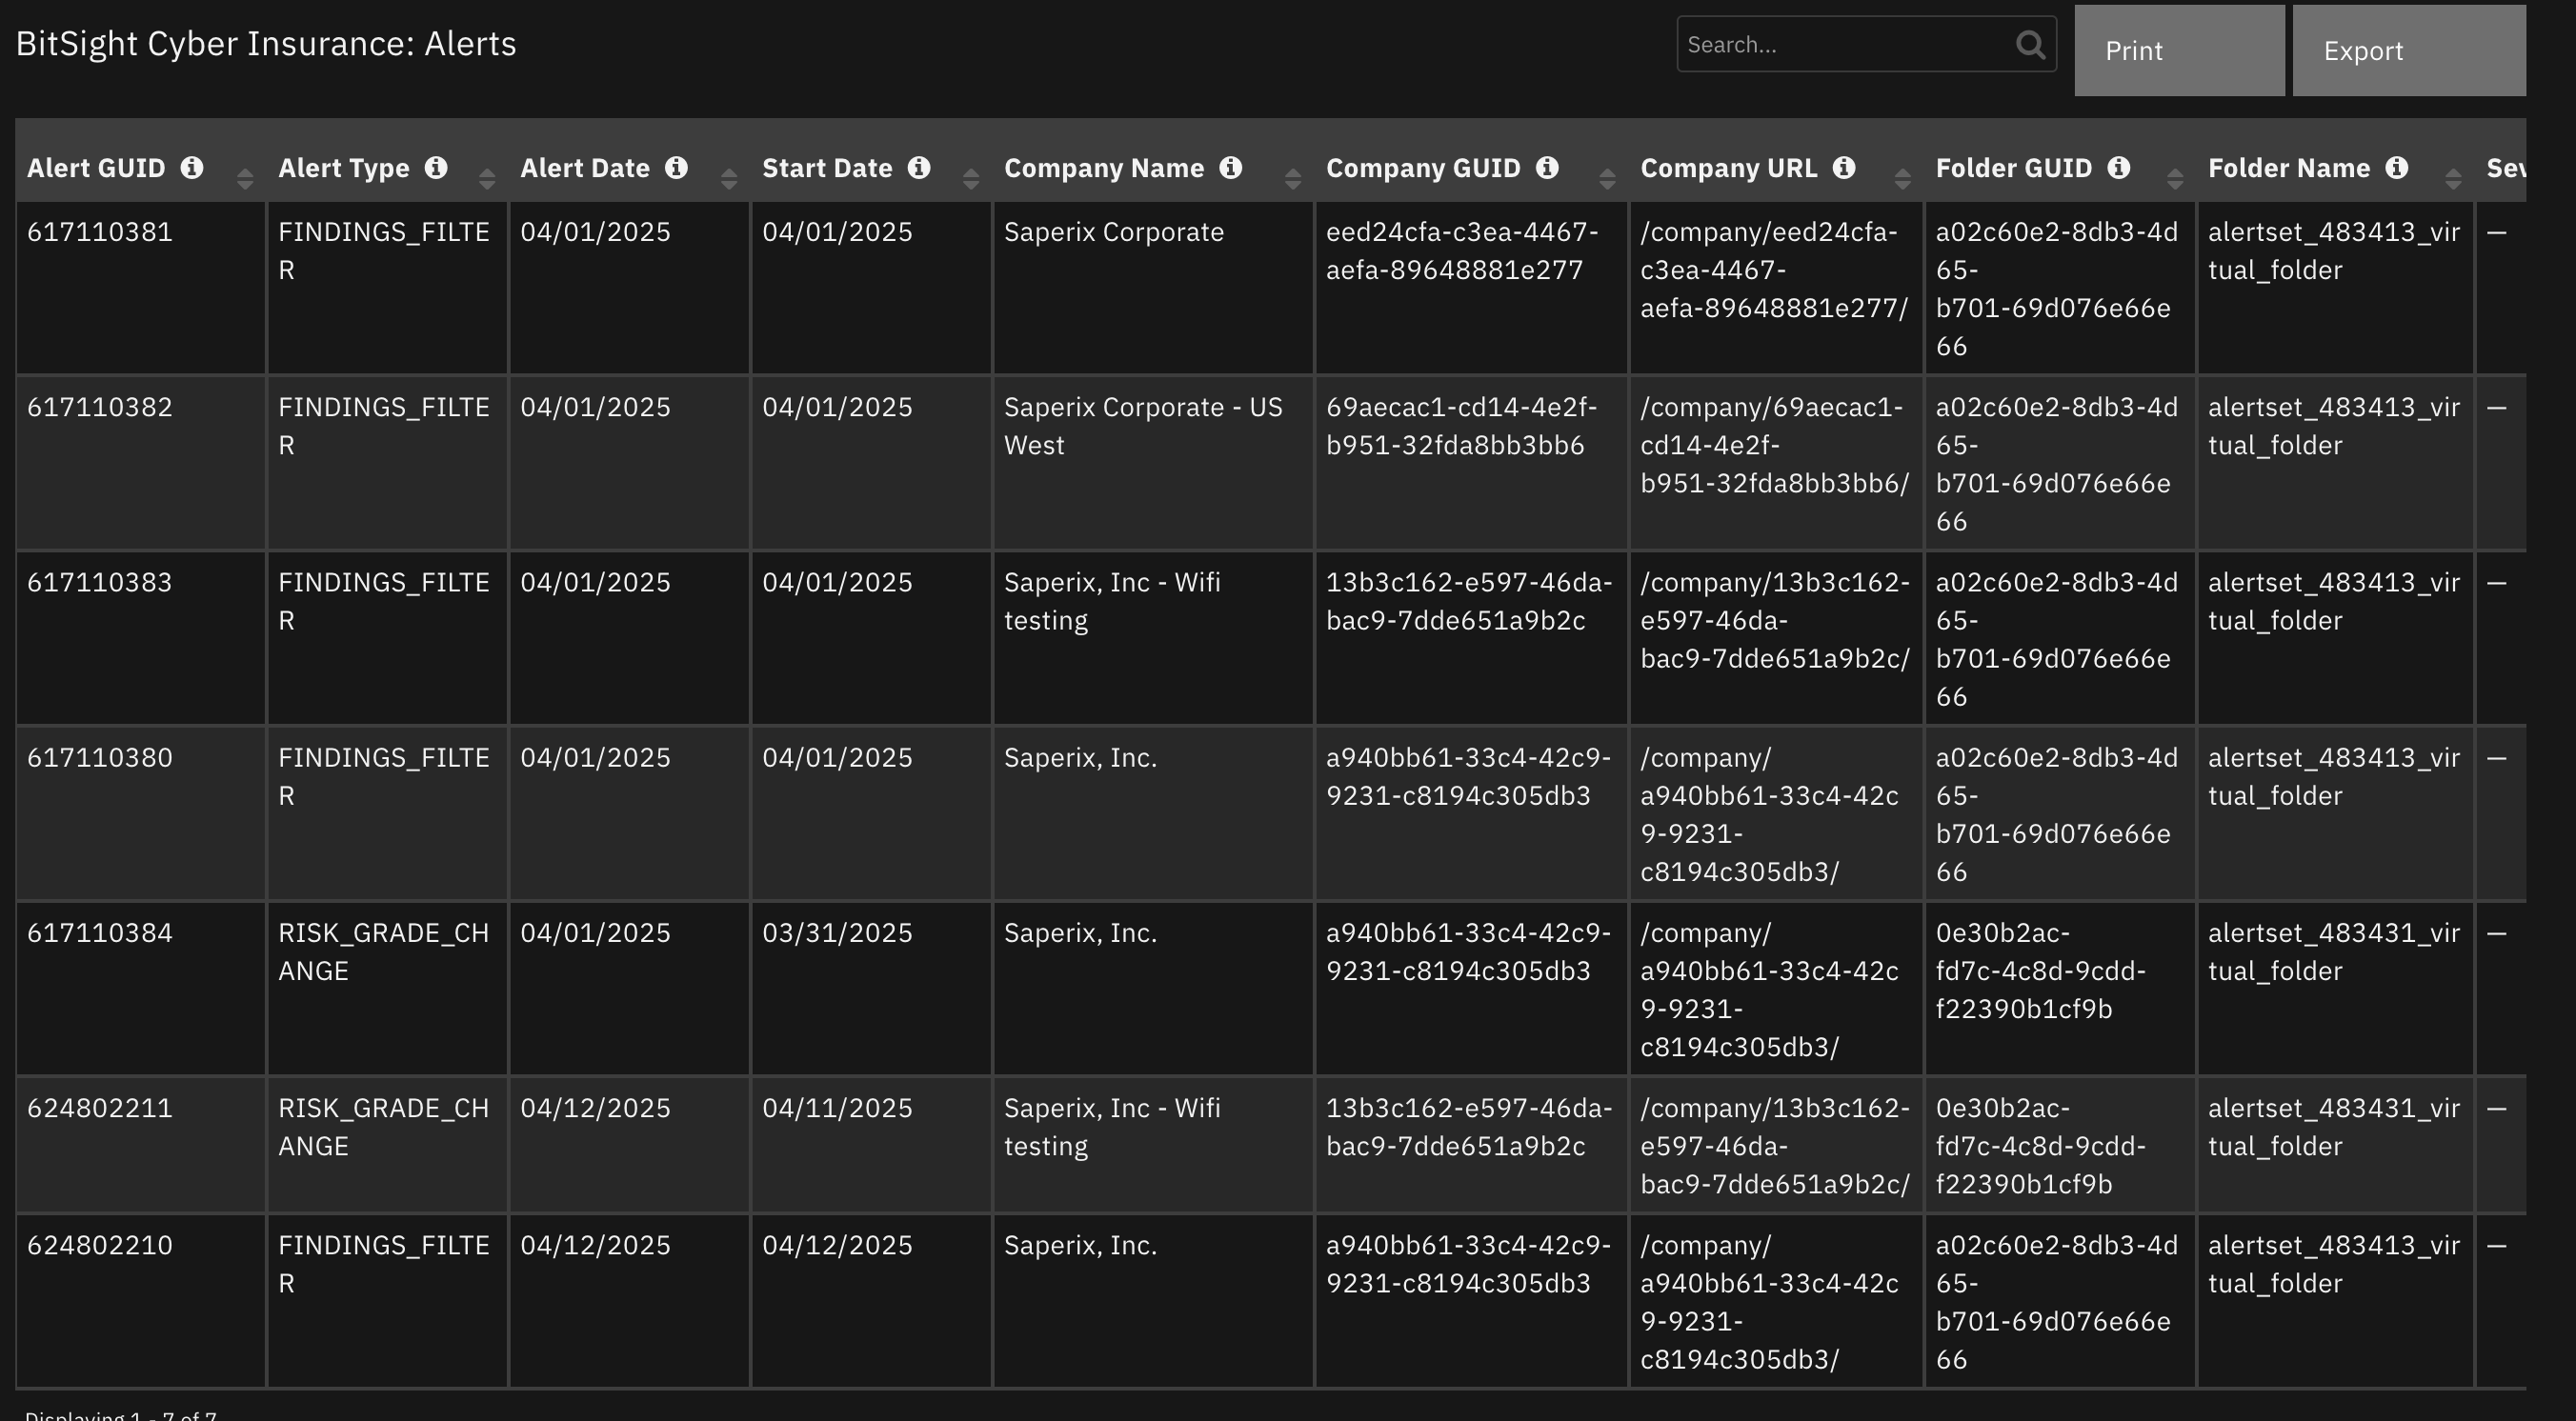The height and width of the screenshot is (1421, 2576).
Task: Click the info icon beside Alert Date
Action: [x=677, y=168]
